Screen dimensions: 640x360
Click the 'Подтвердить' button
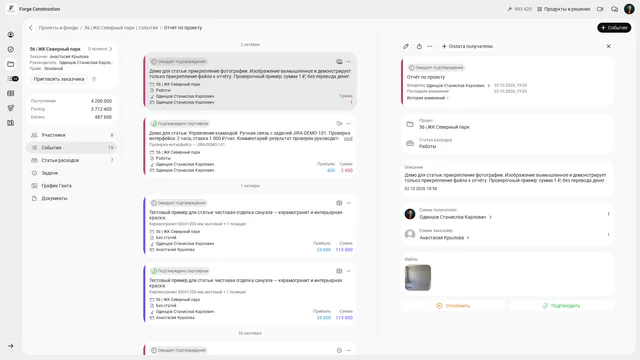561,306
